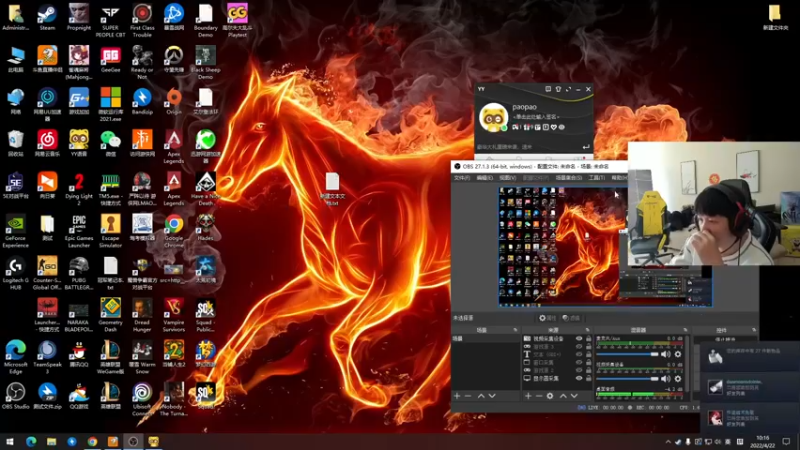
Task: Select the Escape Simulator desktop icon
Action: click(110, 231)
